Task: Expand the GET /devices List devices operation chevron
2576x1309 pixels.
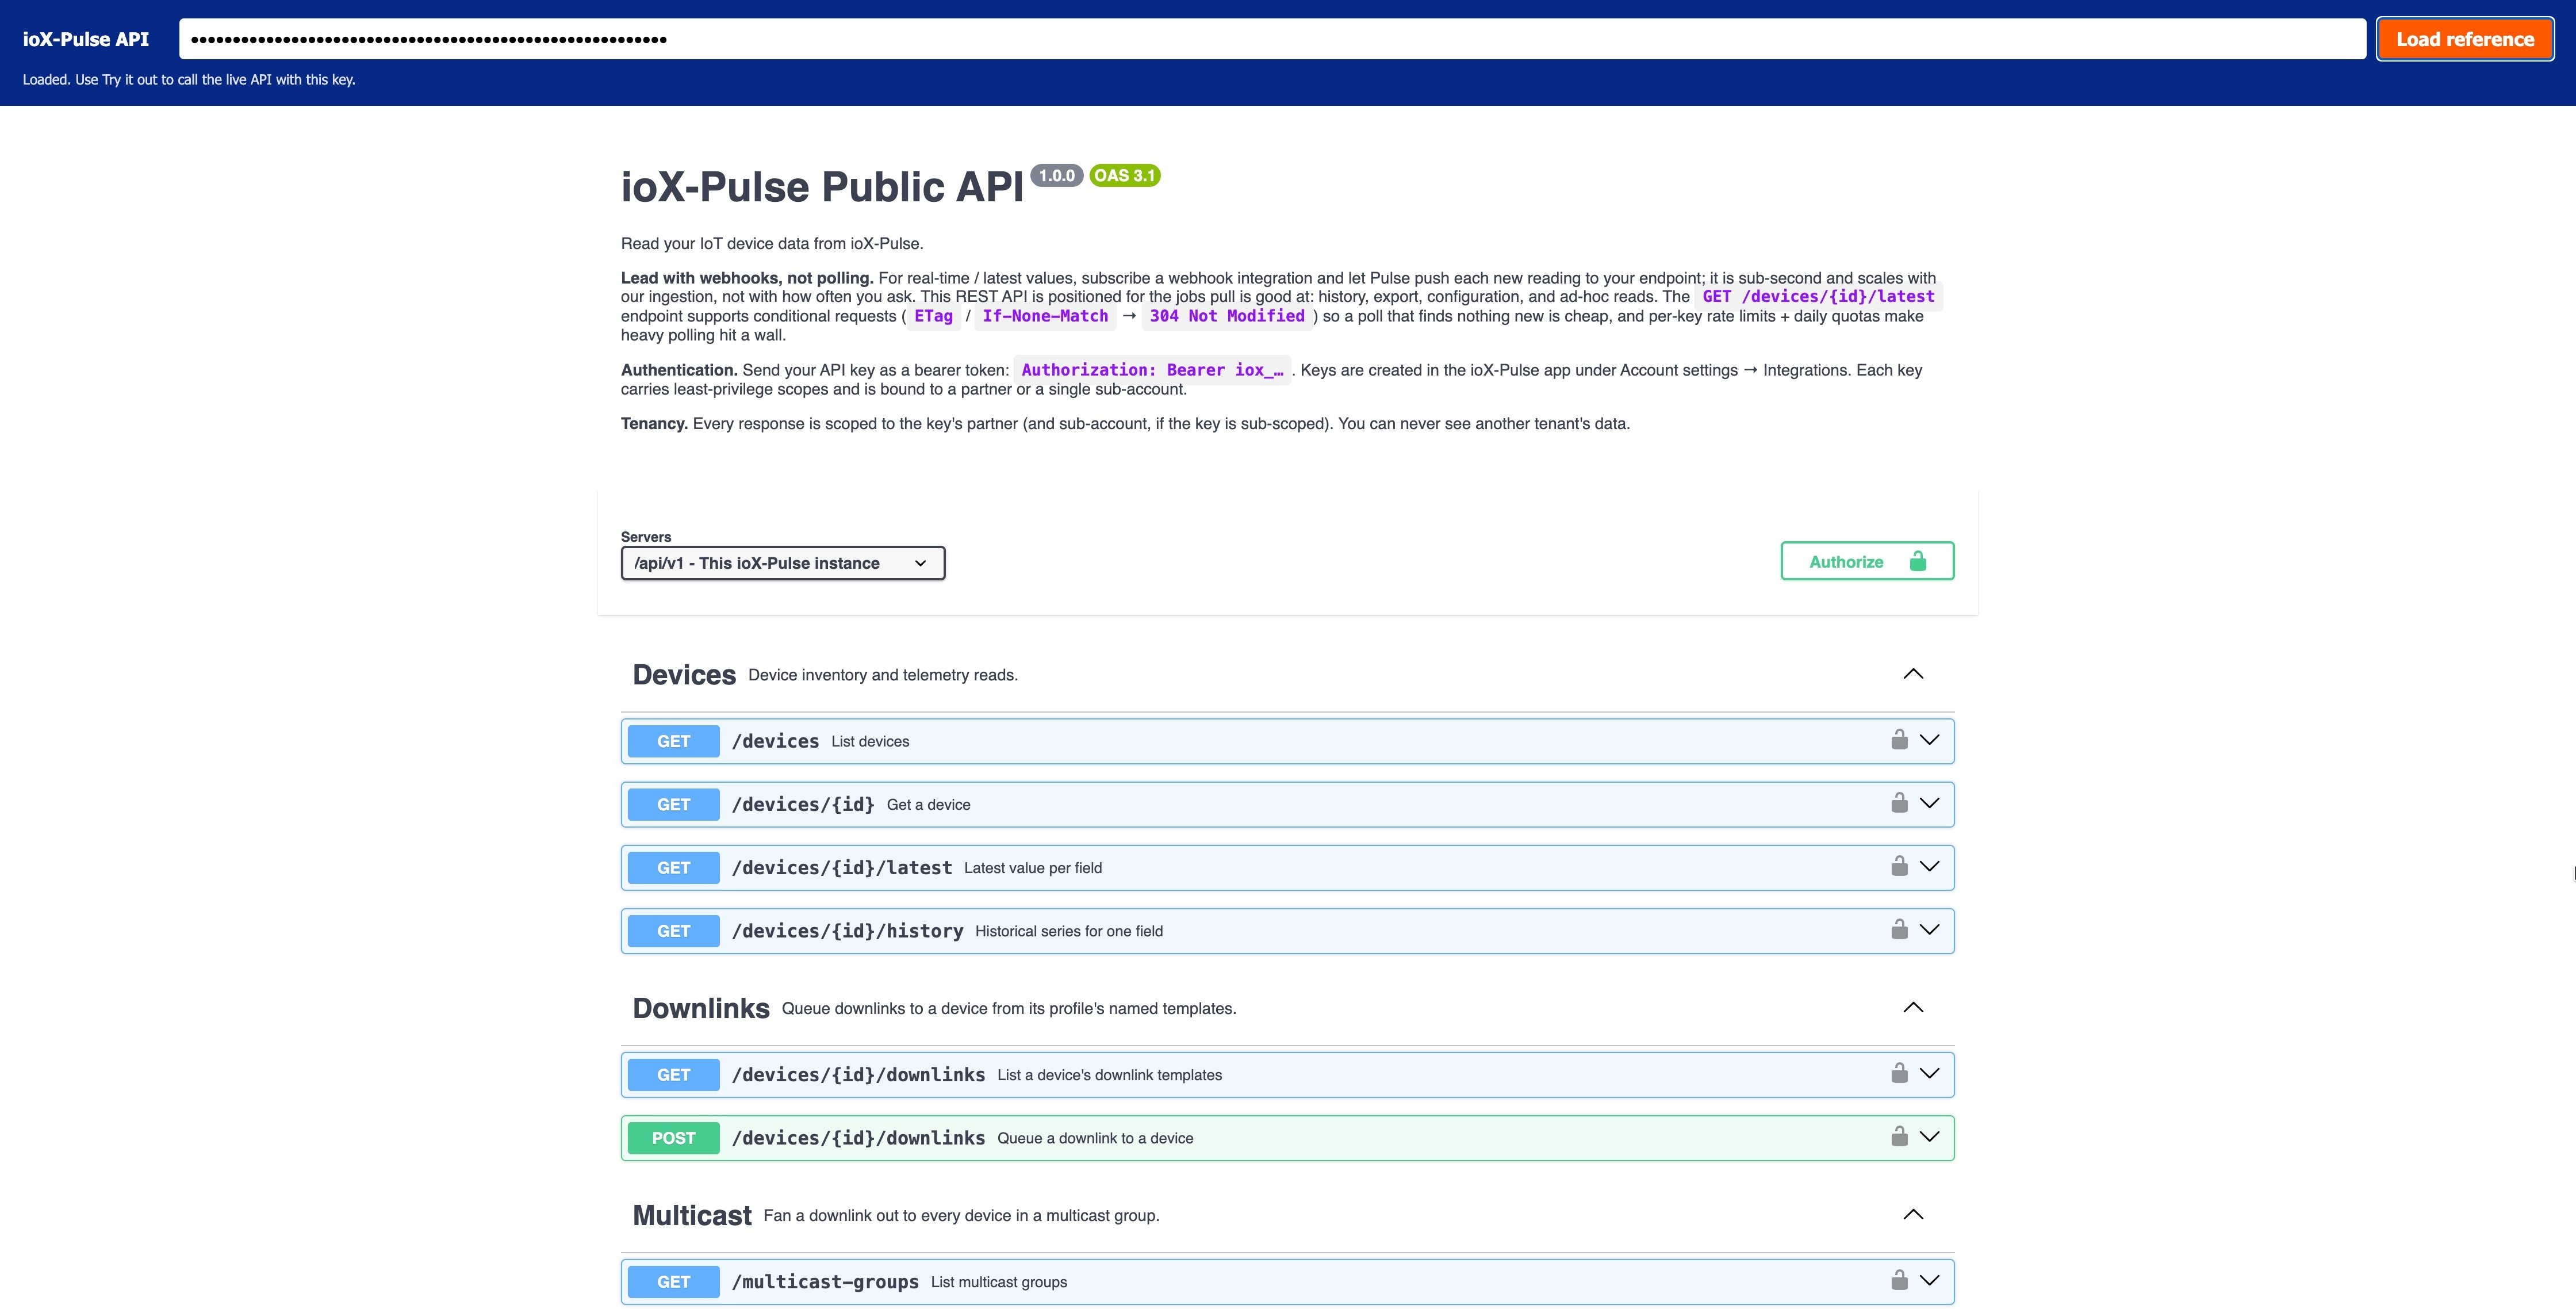Action: 1930,740
